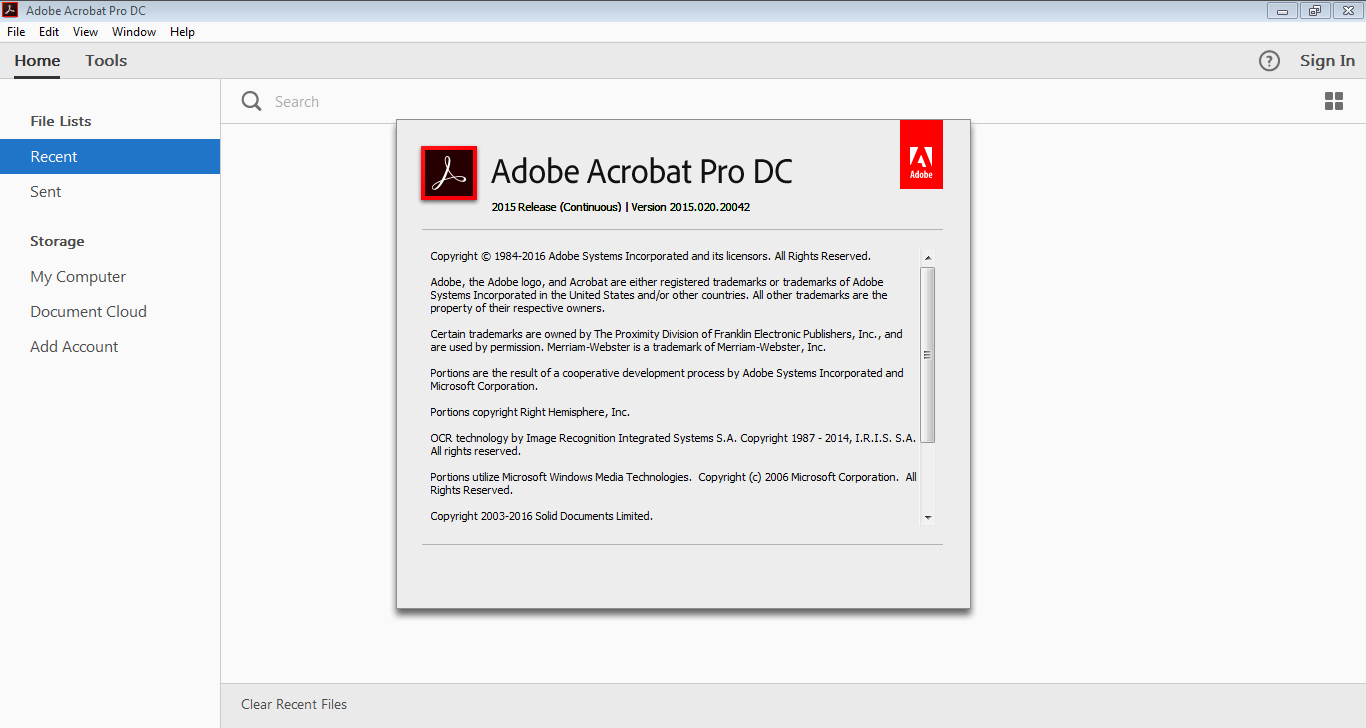Click the search magnifier icon
Image resolution: width=1366 pixels, height=728 pixels.
[252, 101]
